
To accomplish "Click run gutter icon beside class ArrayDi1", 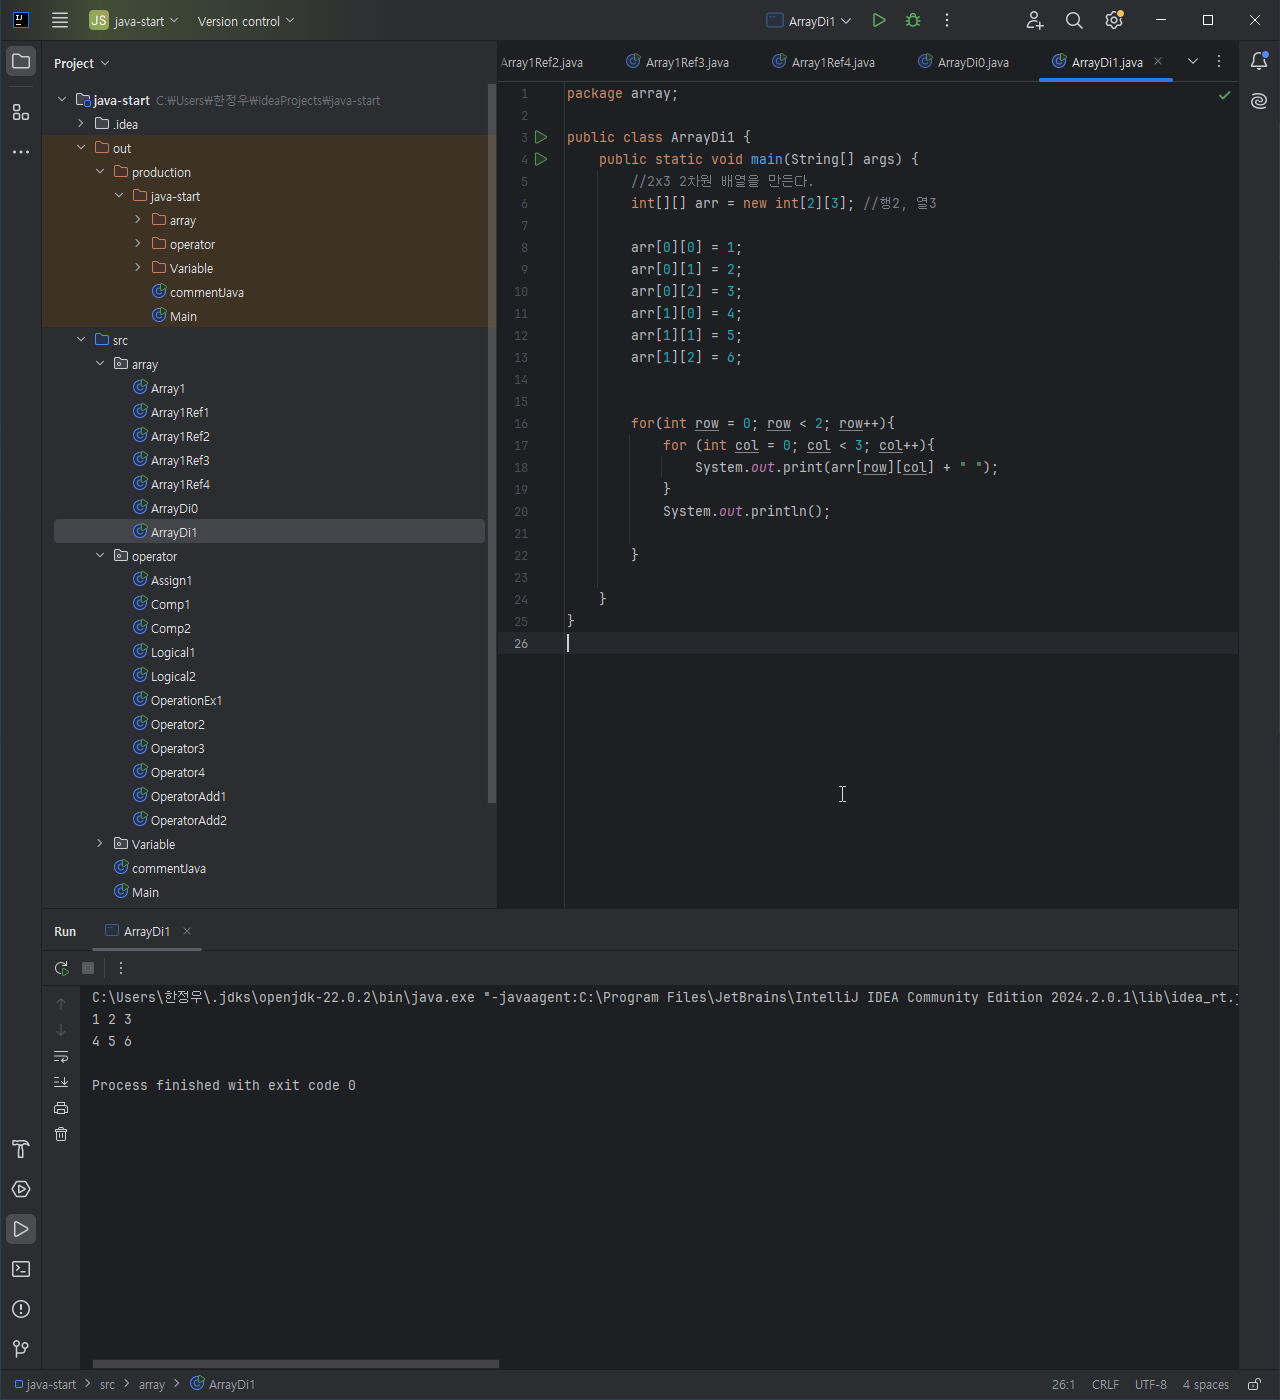I will coord(541,137).
